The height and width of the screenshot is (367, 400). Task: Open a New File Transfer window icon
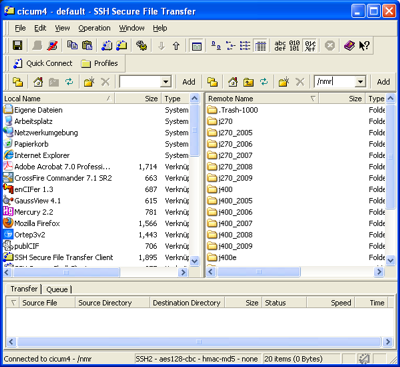point(122,45)
